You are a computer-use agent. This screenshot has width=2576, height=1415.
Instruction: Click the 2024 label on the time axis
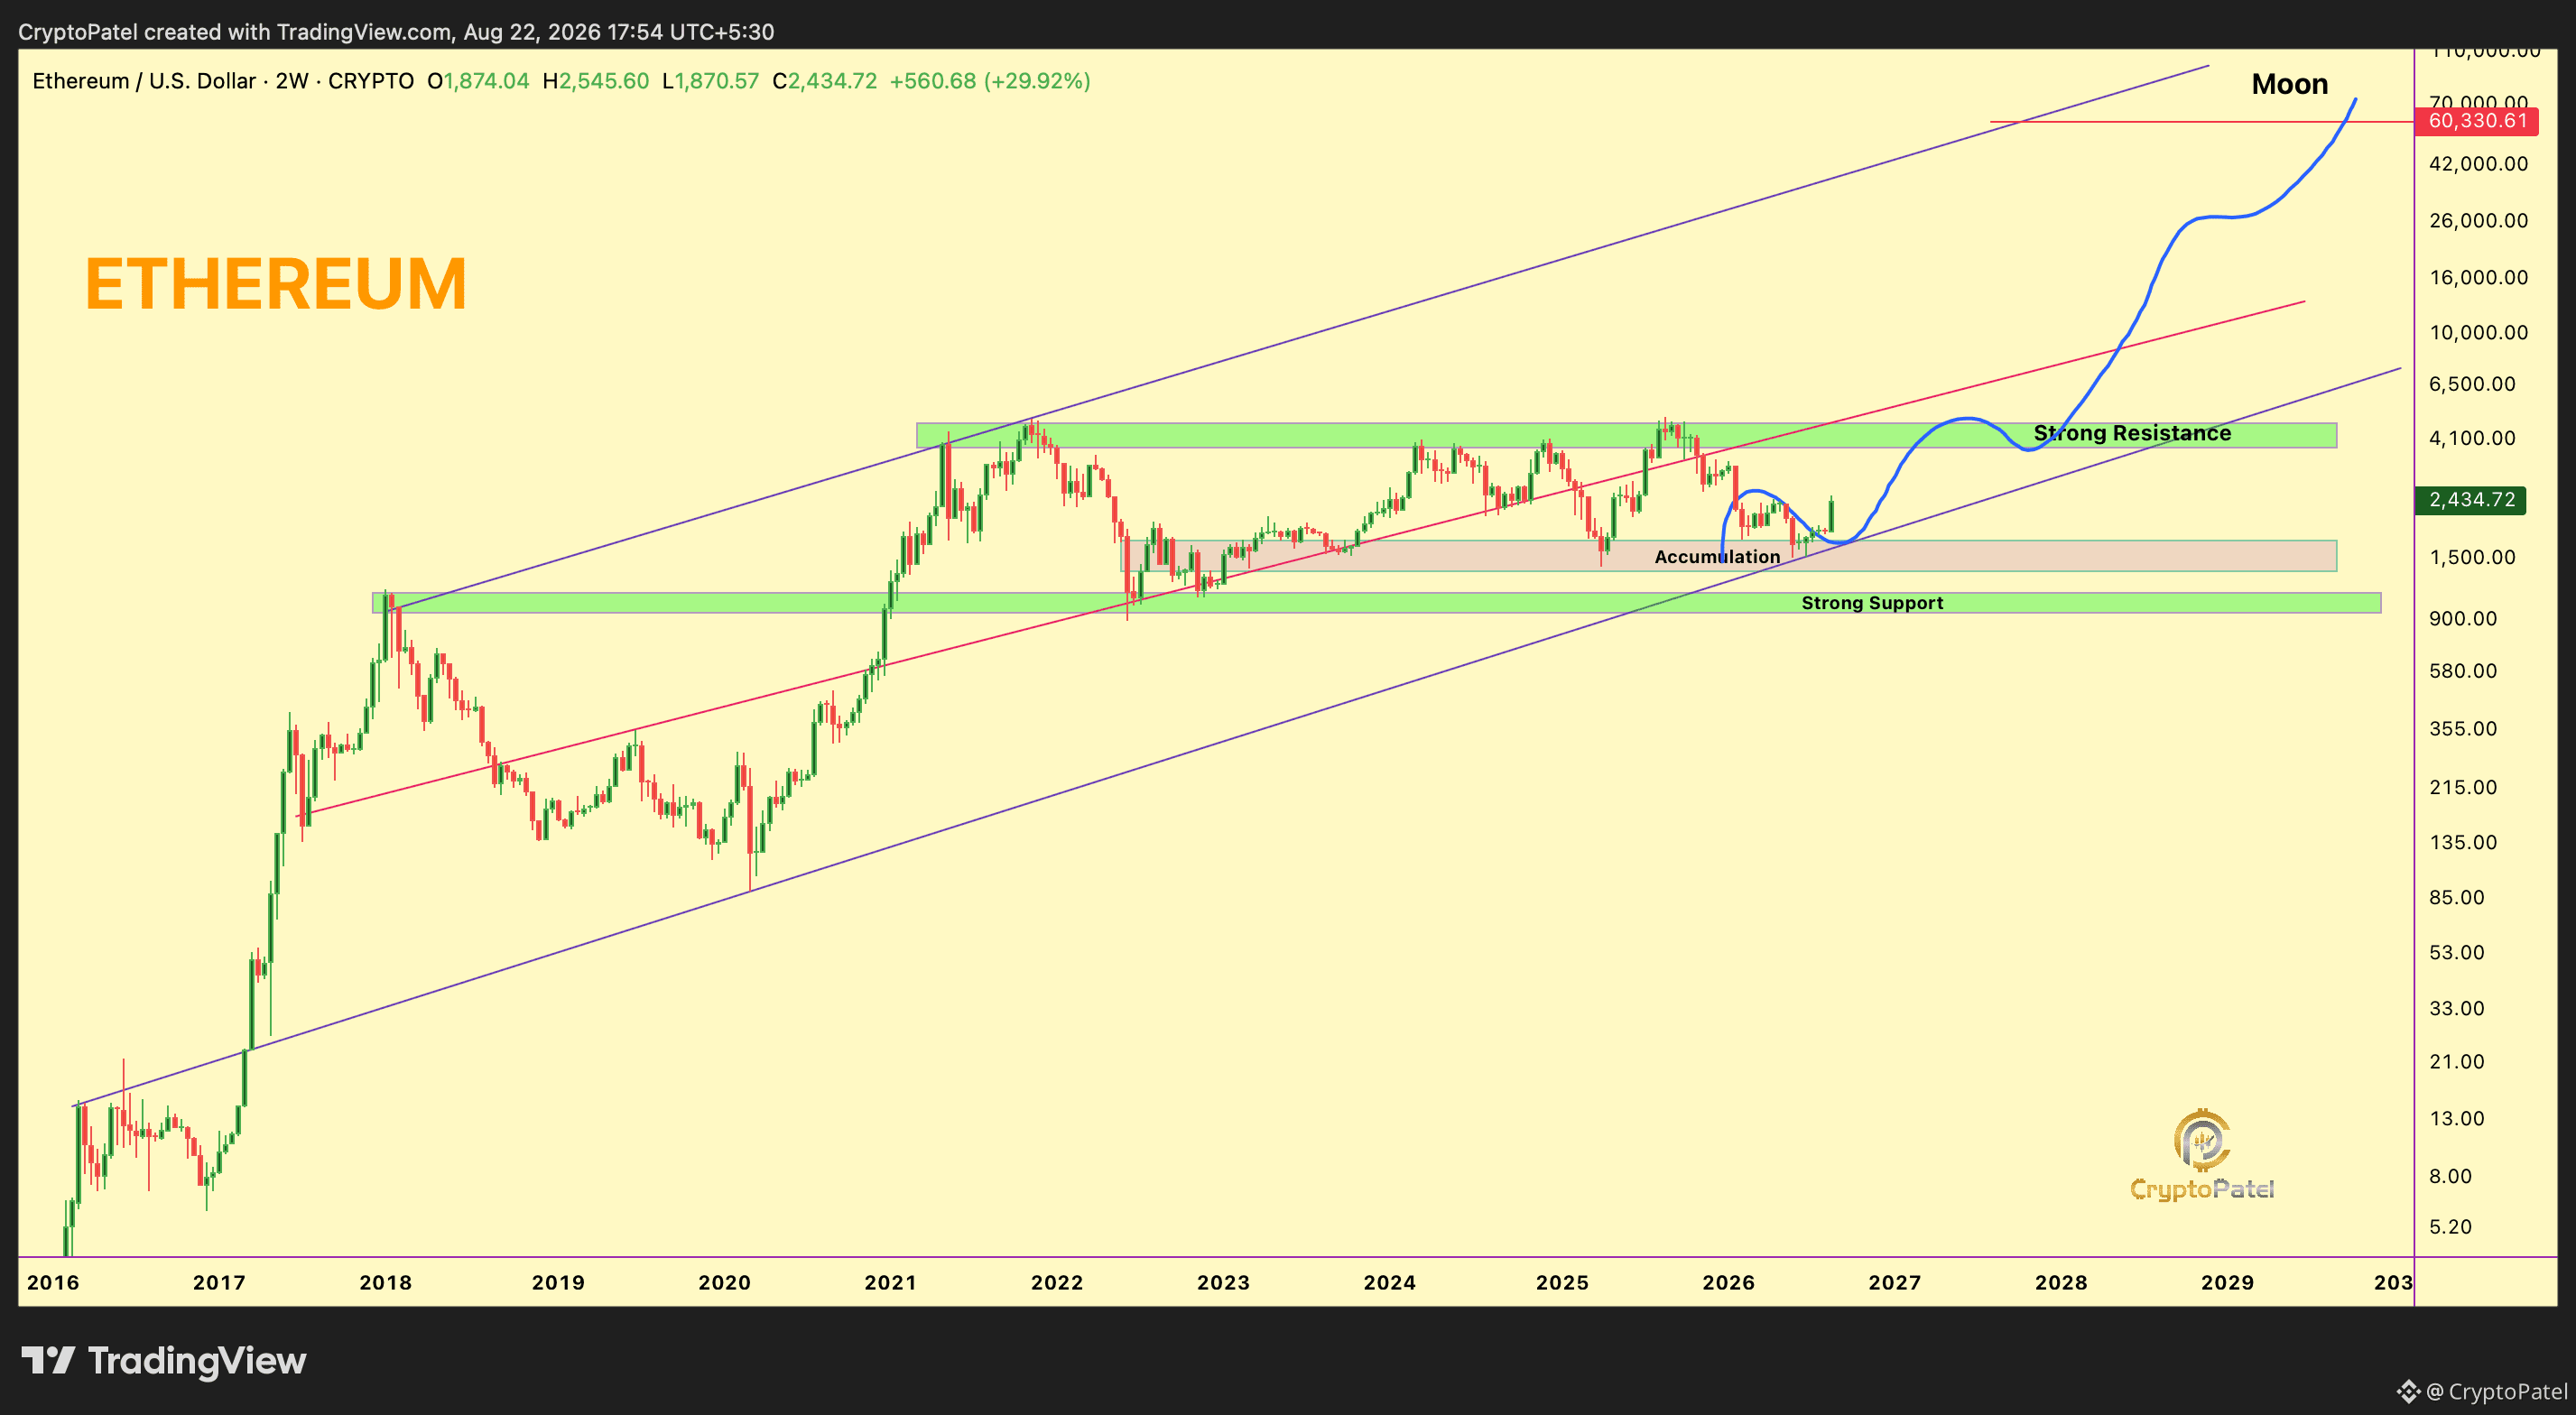click(1390, 1283)
